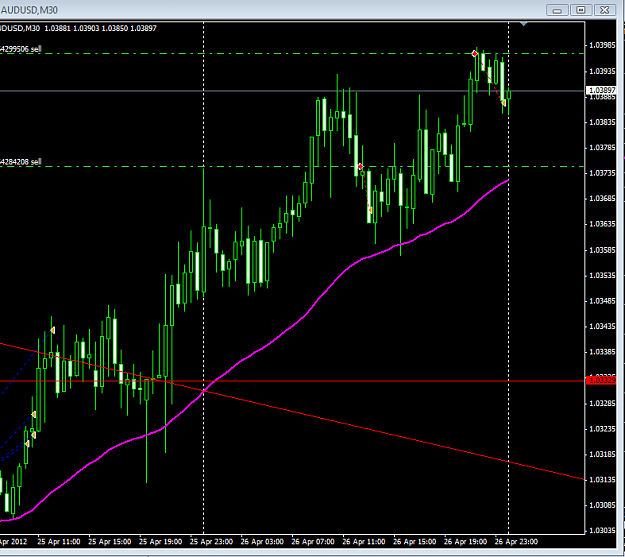625x557 pixels.
Task: Click the 1.03435 price scale label
Action: tap(602, 327)
